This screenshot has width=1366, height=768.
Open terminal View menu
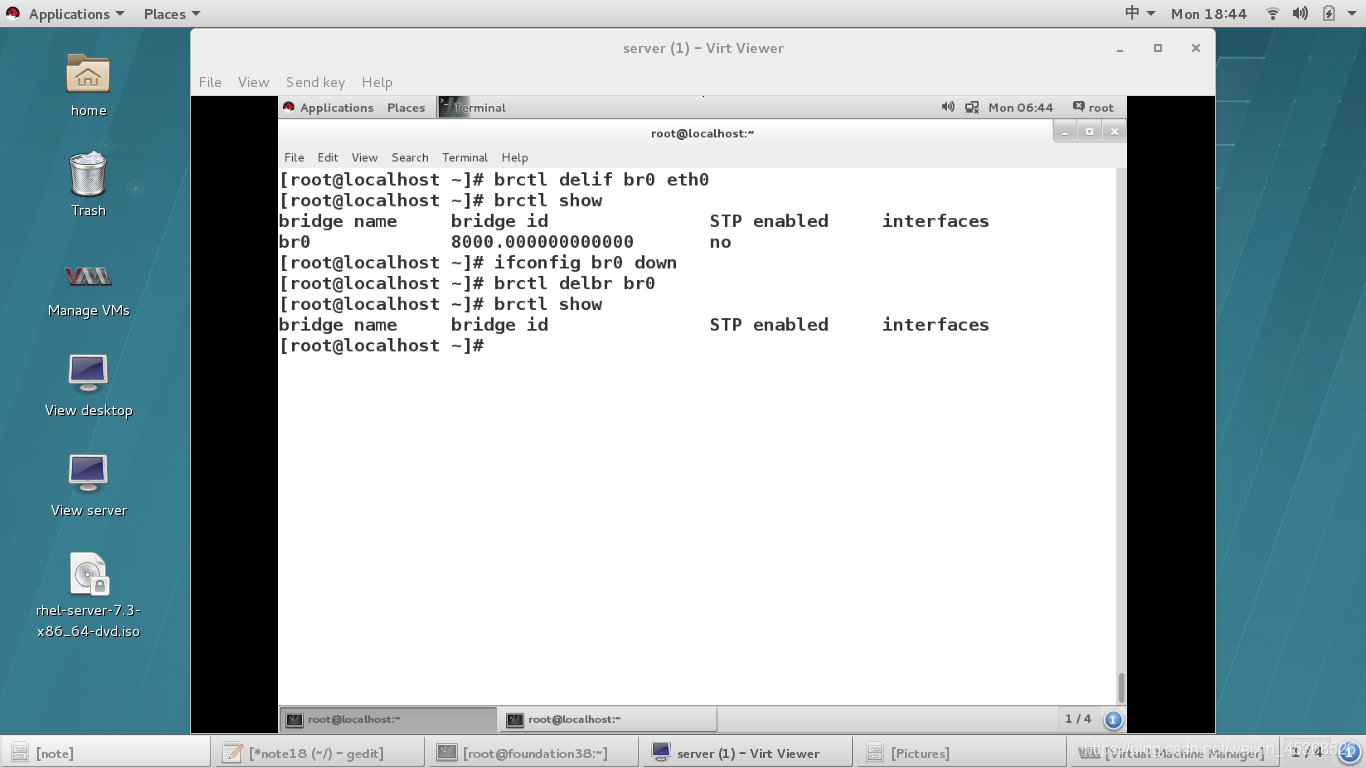(364, 157)
